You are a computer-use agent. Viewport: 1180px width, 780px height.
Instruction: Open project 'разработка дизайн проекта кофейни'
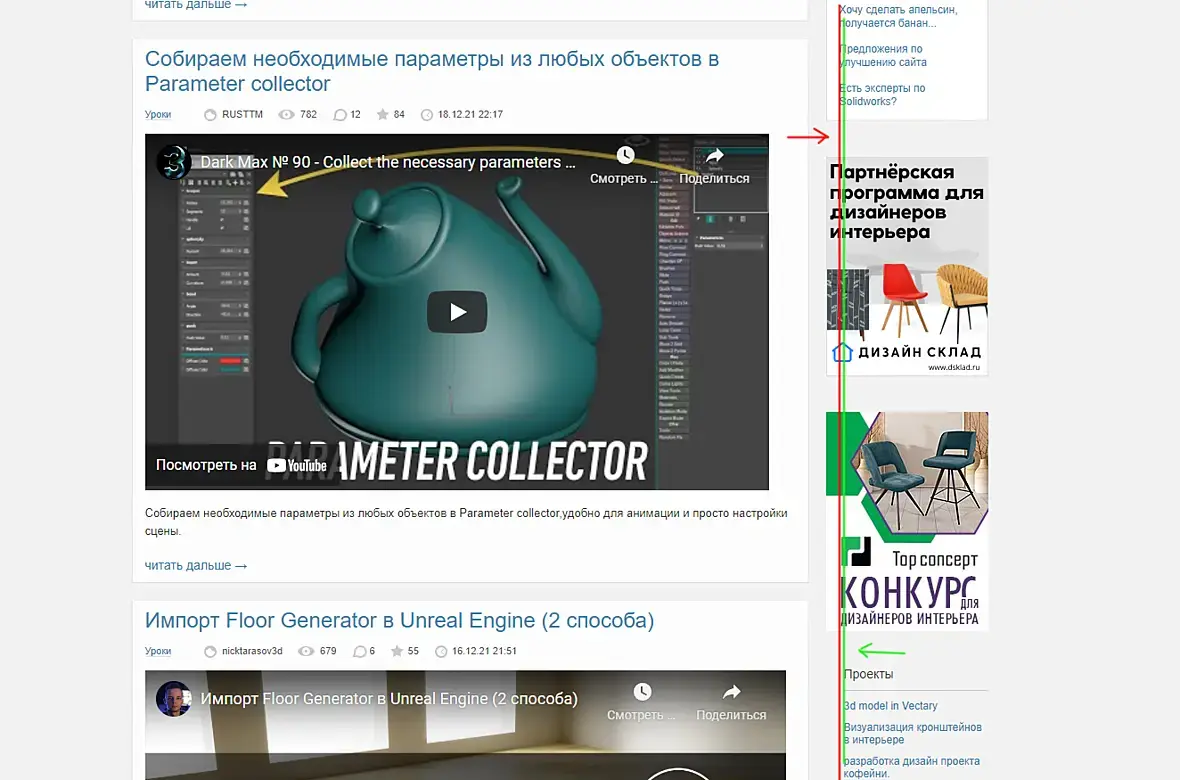pyautogui.click(x=911, y=767)
